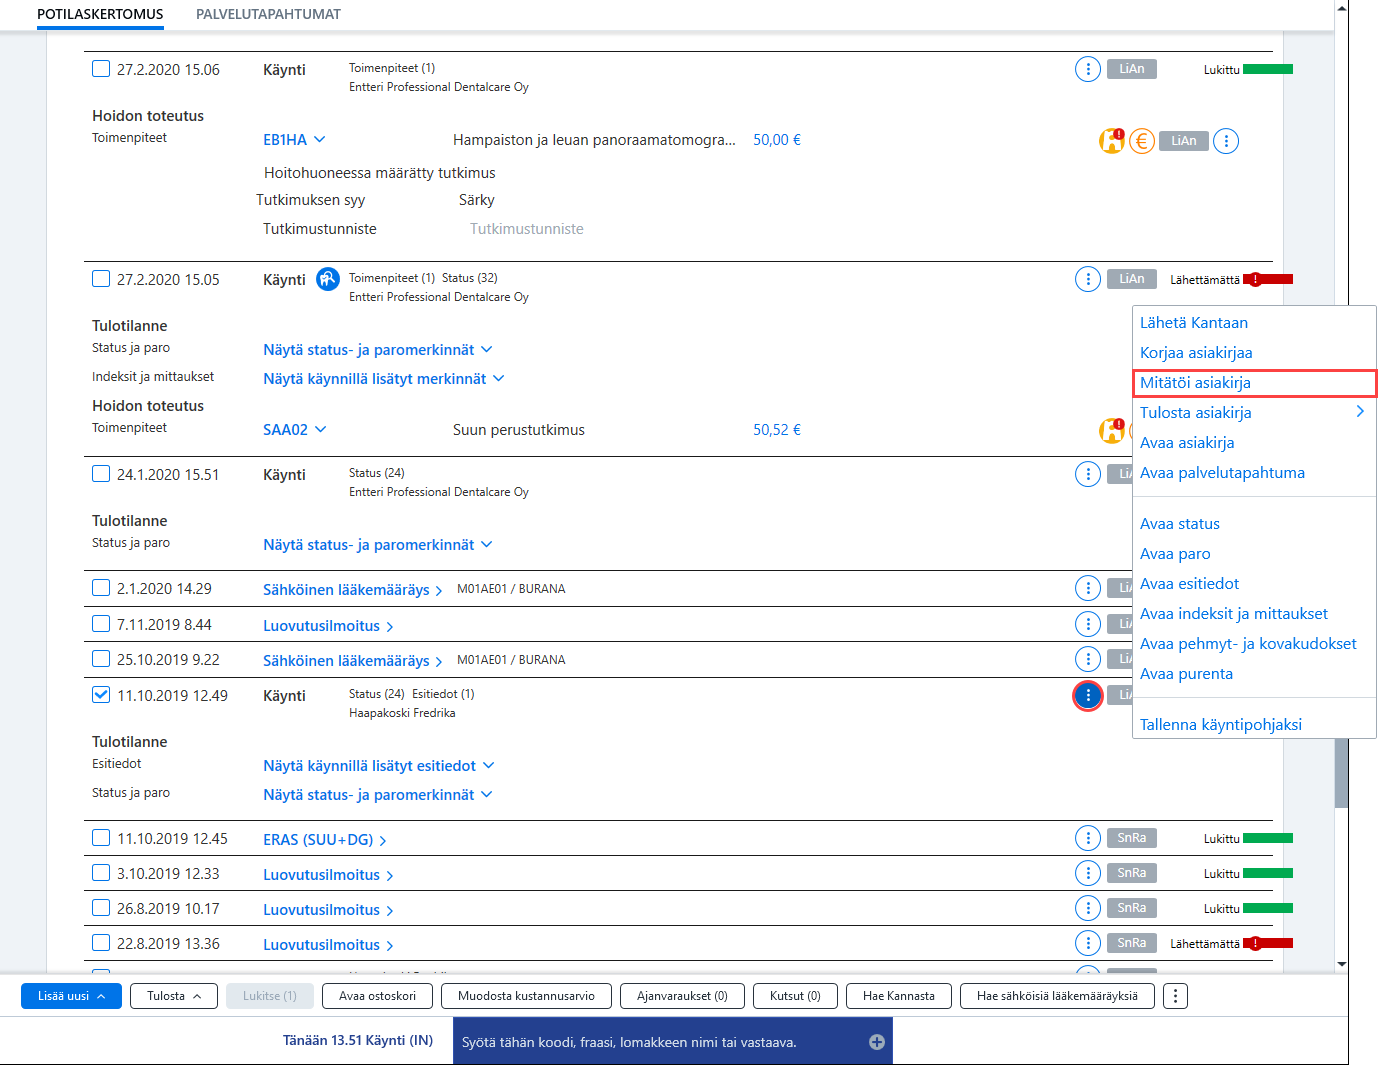This screenshot has height=1065, width=1379.
Task: Check the box for entry 2.1.2020 14.29
Action: click(x=101, y=588)
